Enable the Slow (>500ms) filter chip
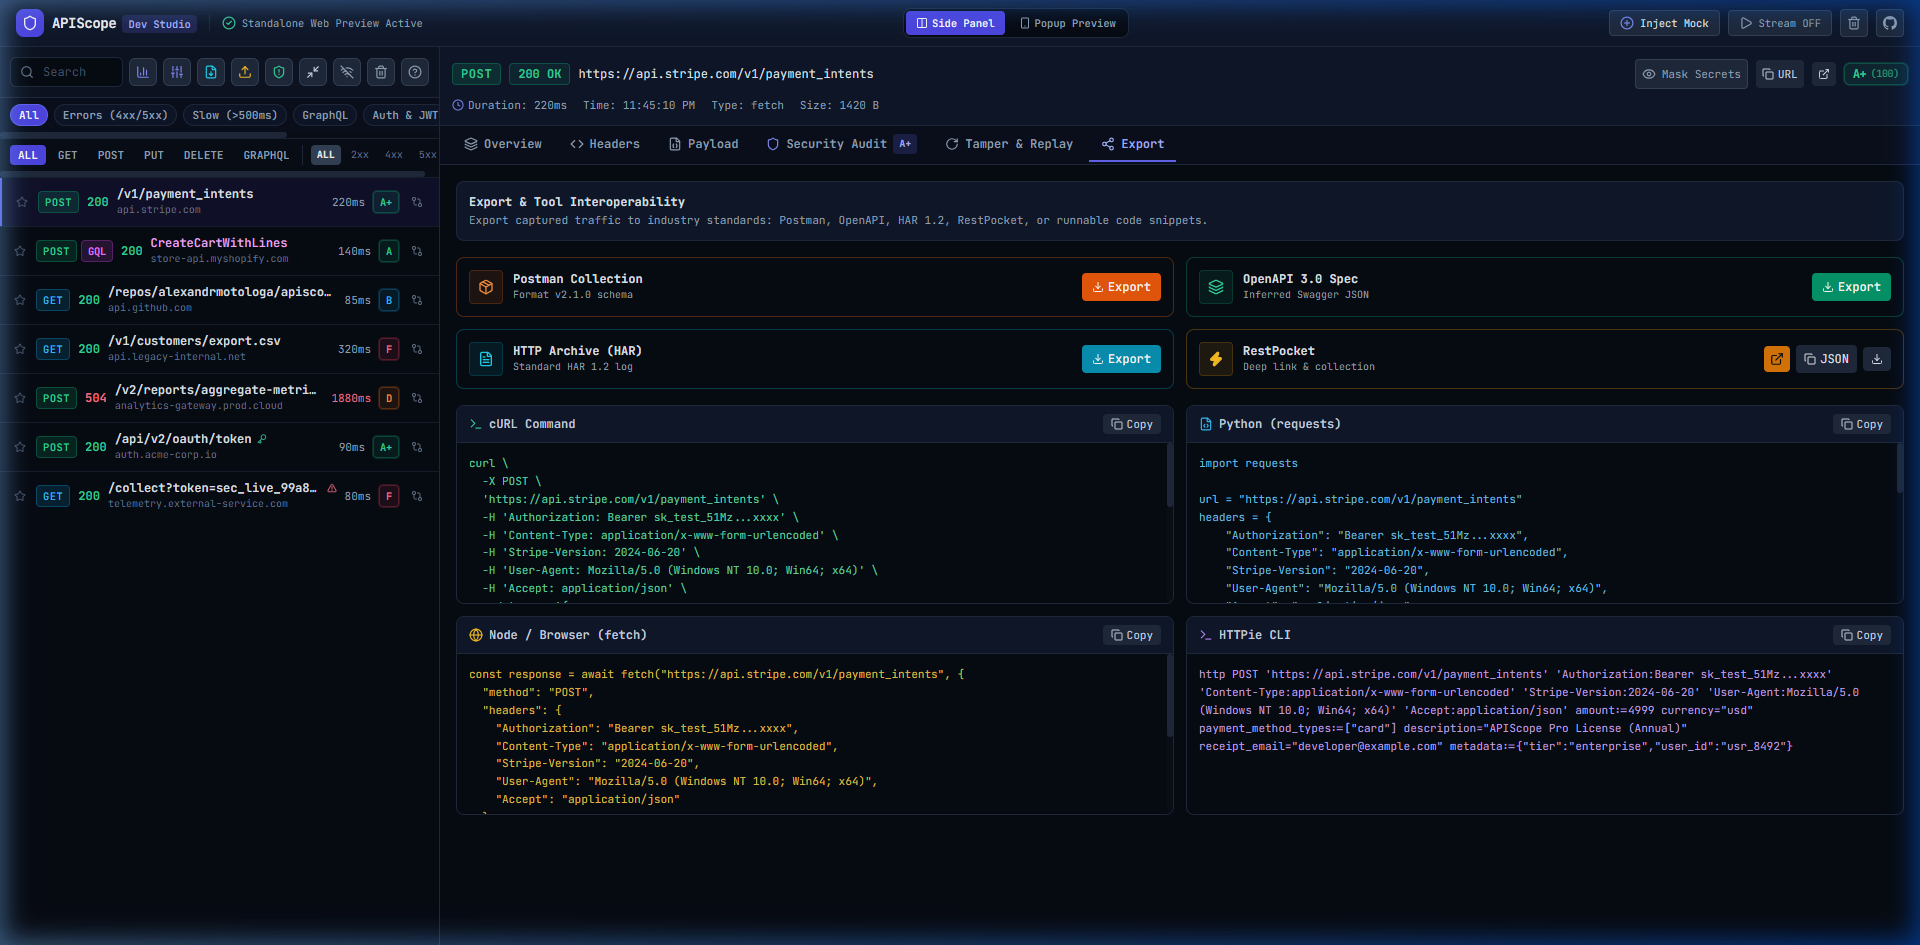Viewport: 1920px width, 945px height. (x=235, y=115)
